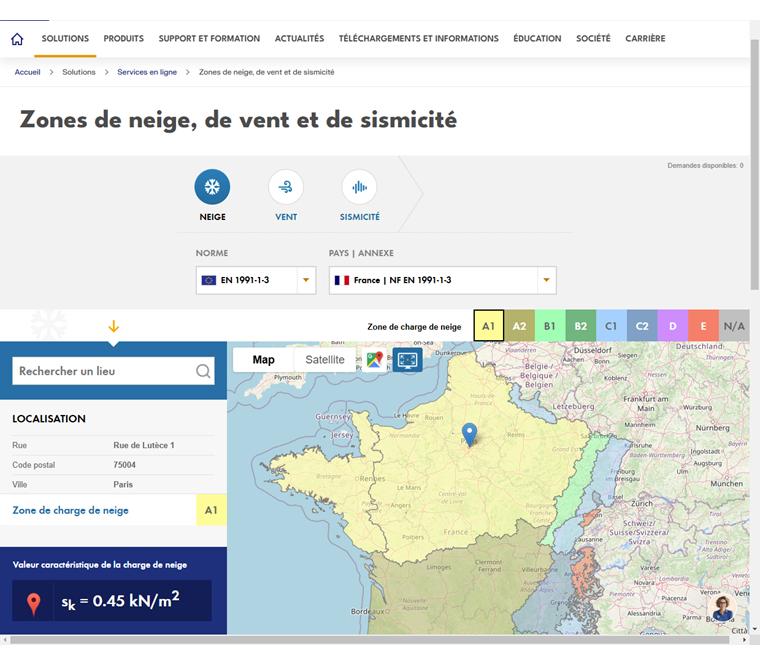Click the search magnifier icon
This screenshot has height=665, width=760.
point(203,371)
